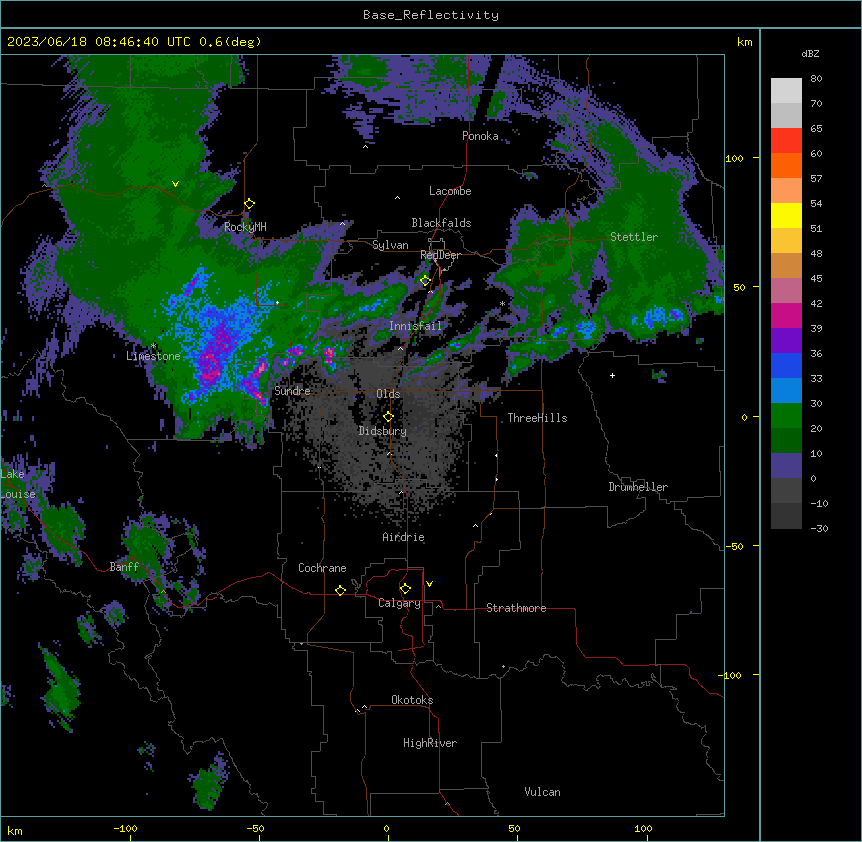Screen dimensions: 862x842
Task: Select the mauve 42–45 dBZ legend swatch
Action: (x=786, y=291)
